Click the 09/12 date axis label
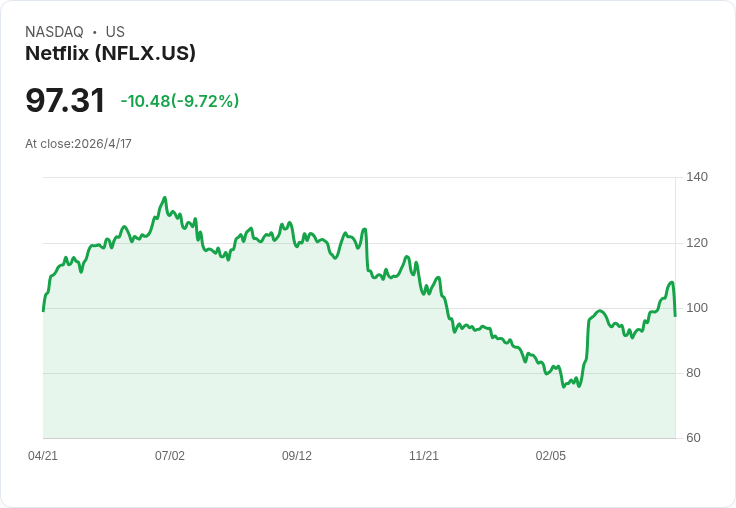The height and width of the screenshot is (508, 736). 297,456
